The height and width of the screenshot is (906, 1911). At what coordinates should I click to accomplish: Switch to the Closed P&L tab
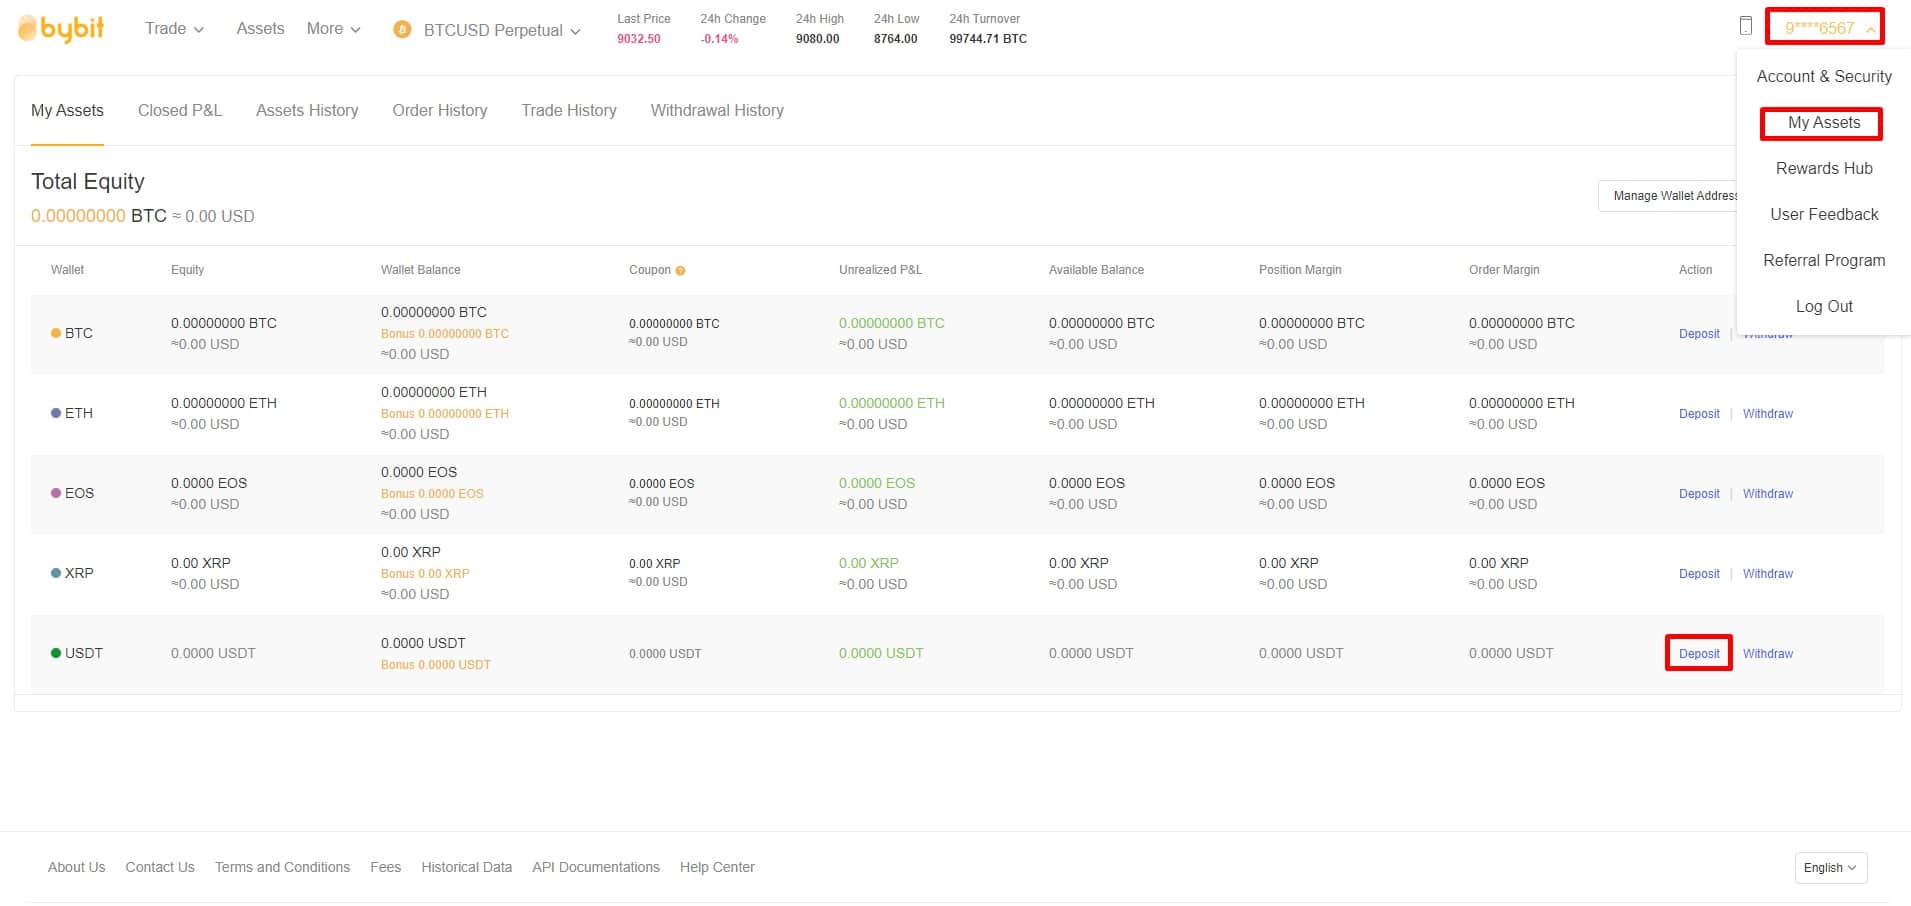180,110
